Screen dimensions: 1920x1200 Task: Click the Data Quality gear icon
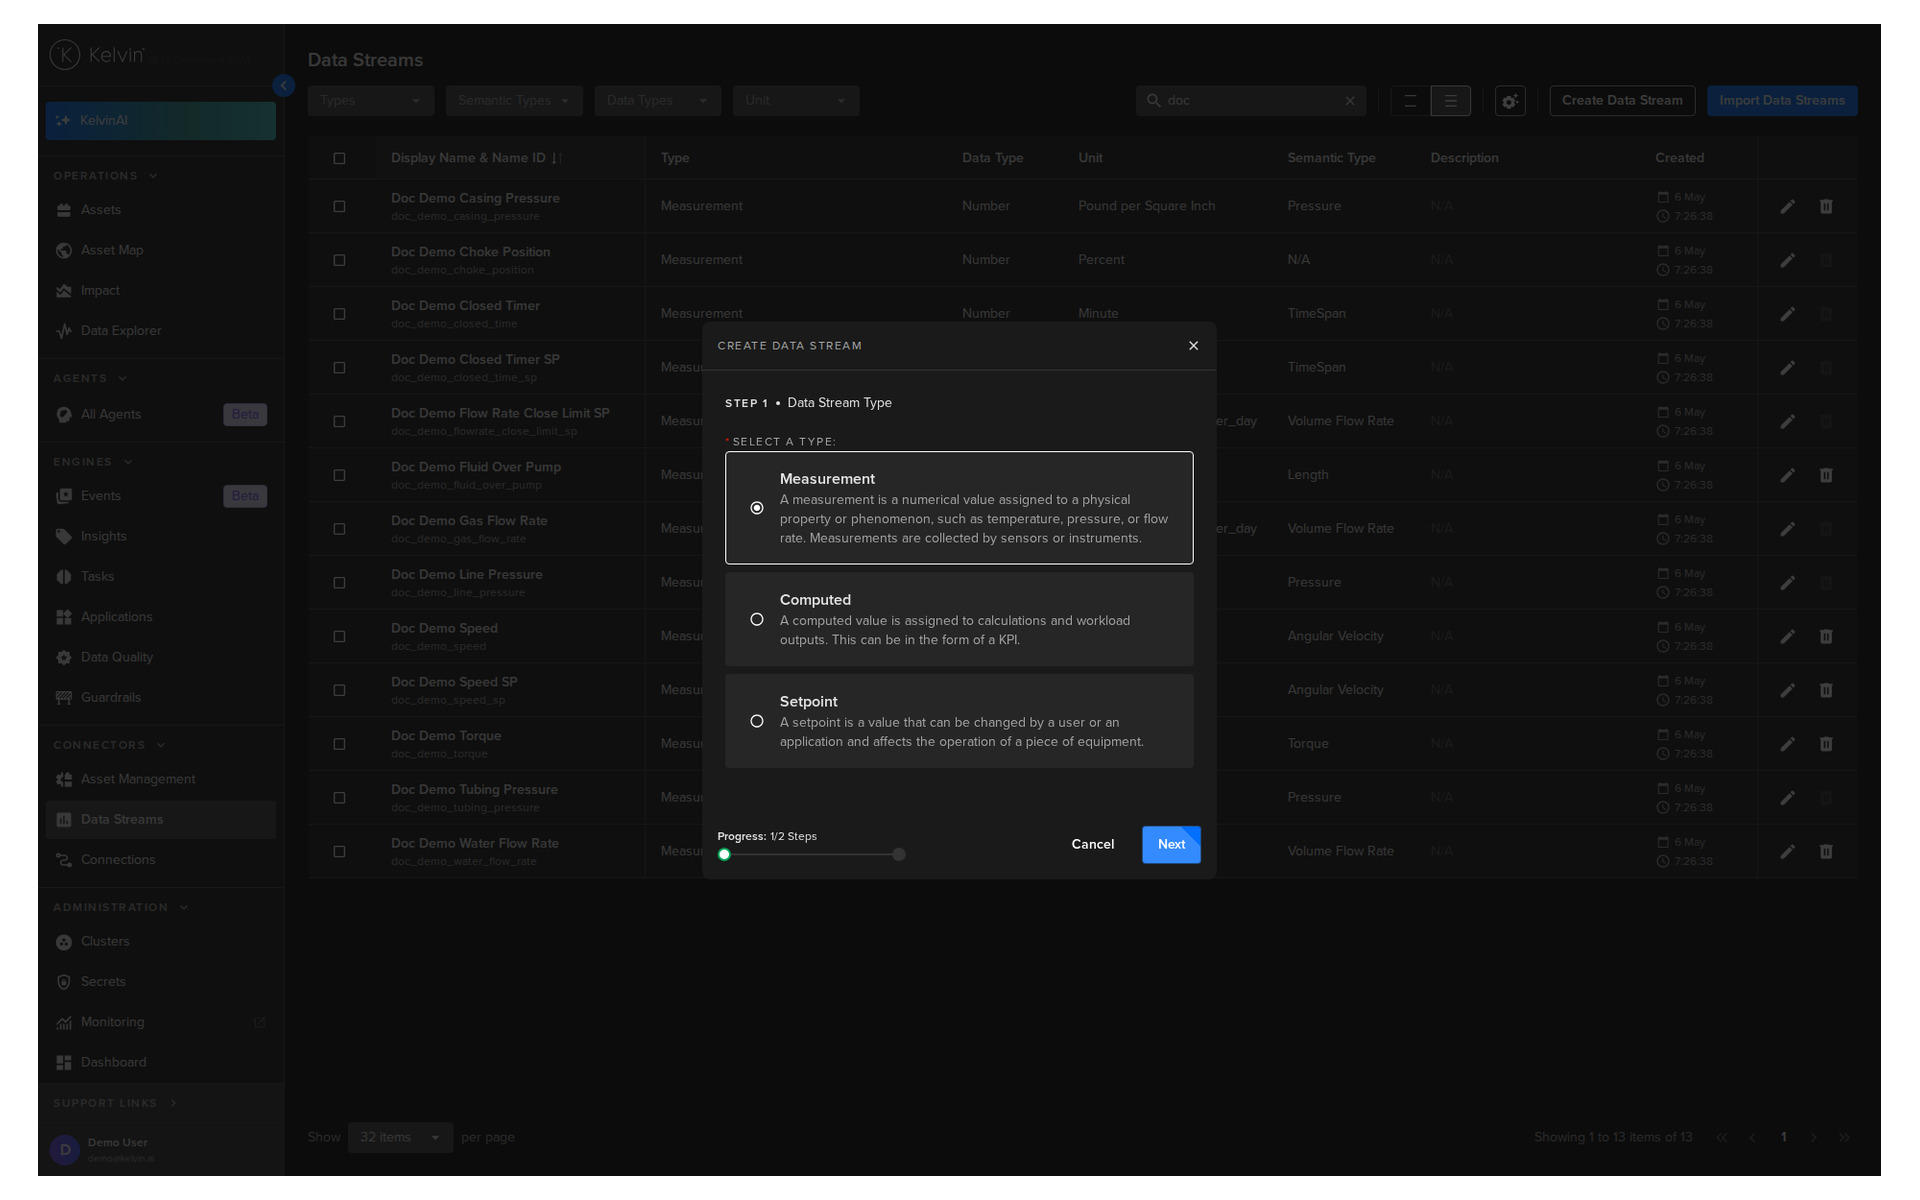pos(64,658)
